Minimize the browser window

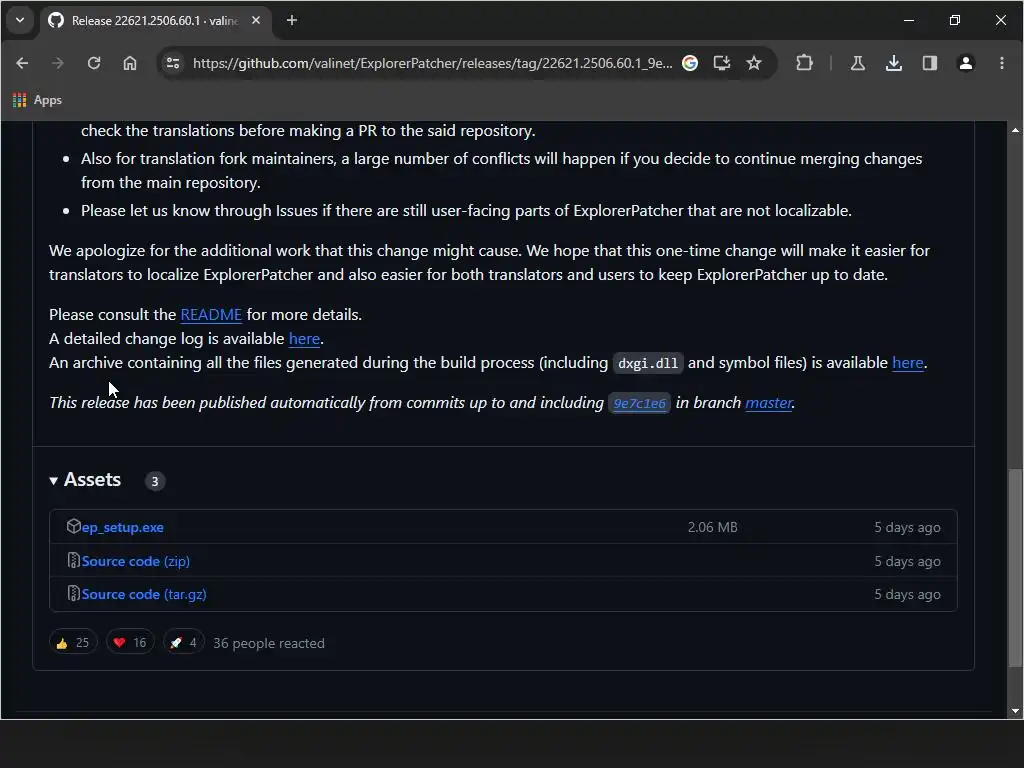point(908,20)
